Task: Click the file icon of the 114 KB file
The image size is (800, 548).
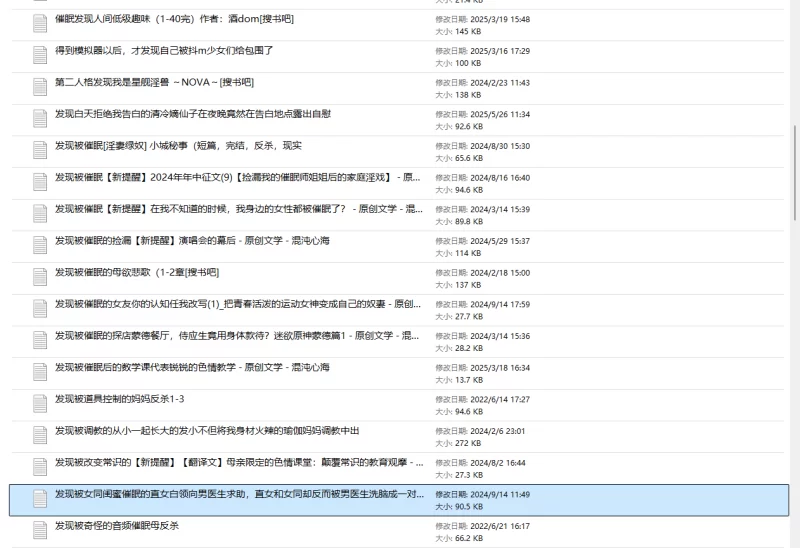Action: click(x=40, y=245)
